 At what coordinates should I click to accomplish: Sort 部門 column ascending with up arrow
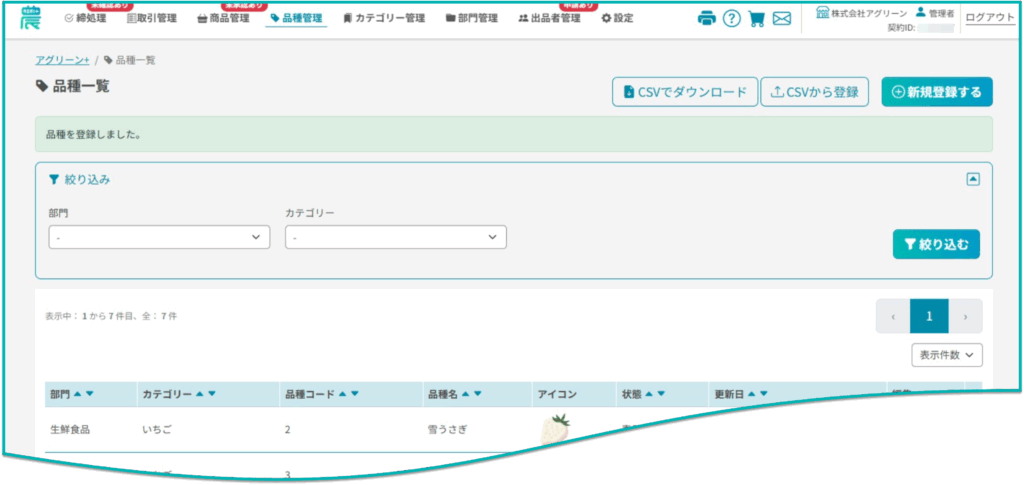(77, 394)
